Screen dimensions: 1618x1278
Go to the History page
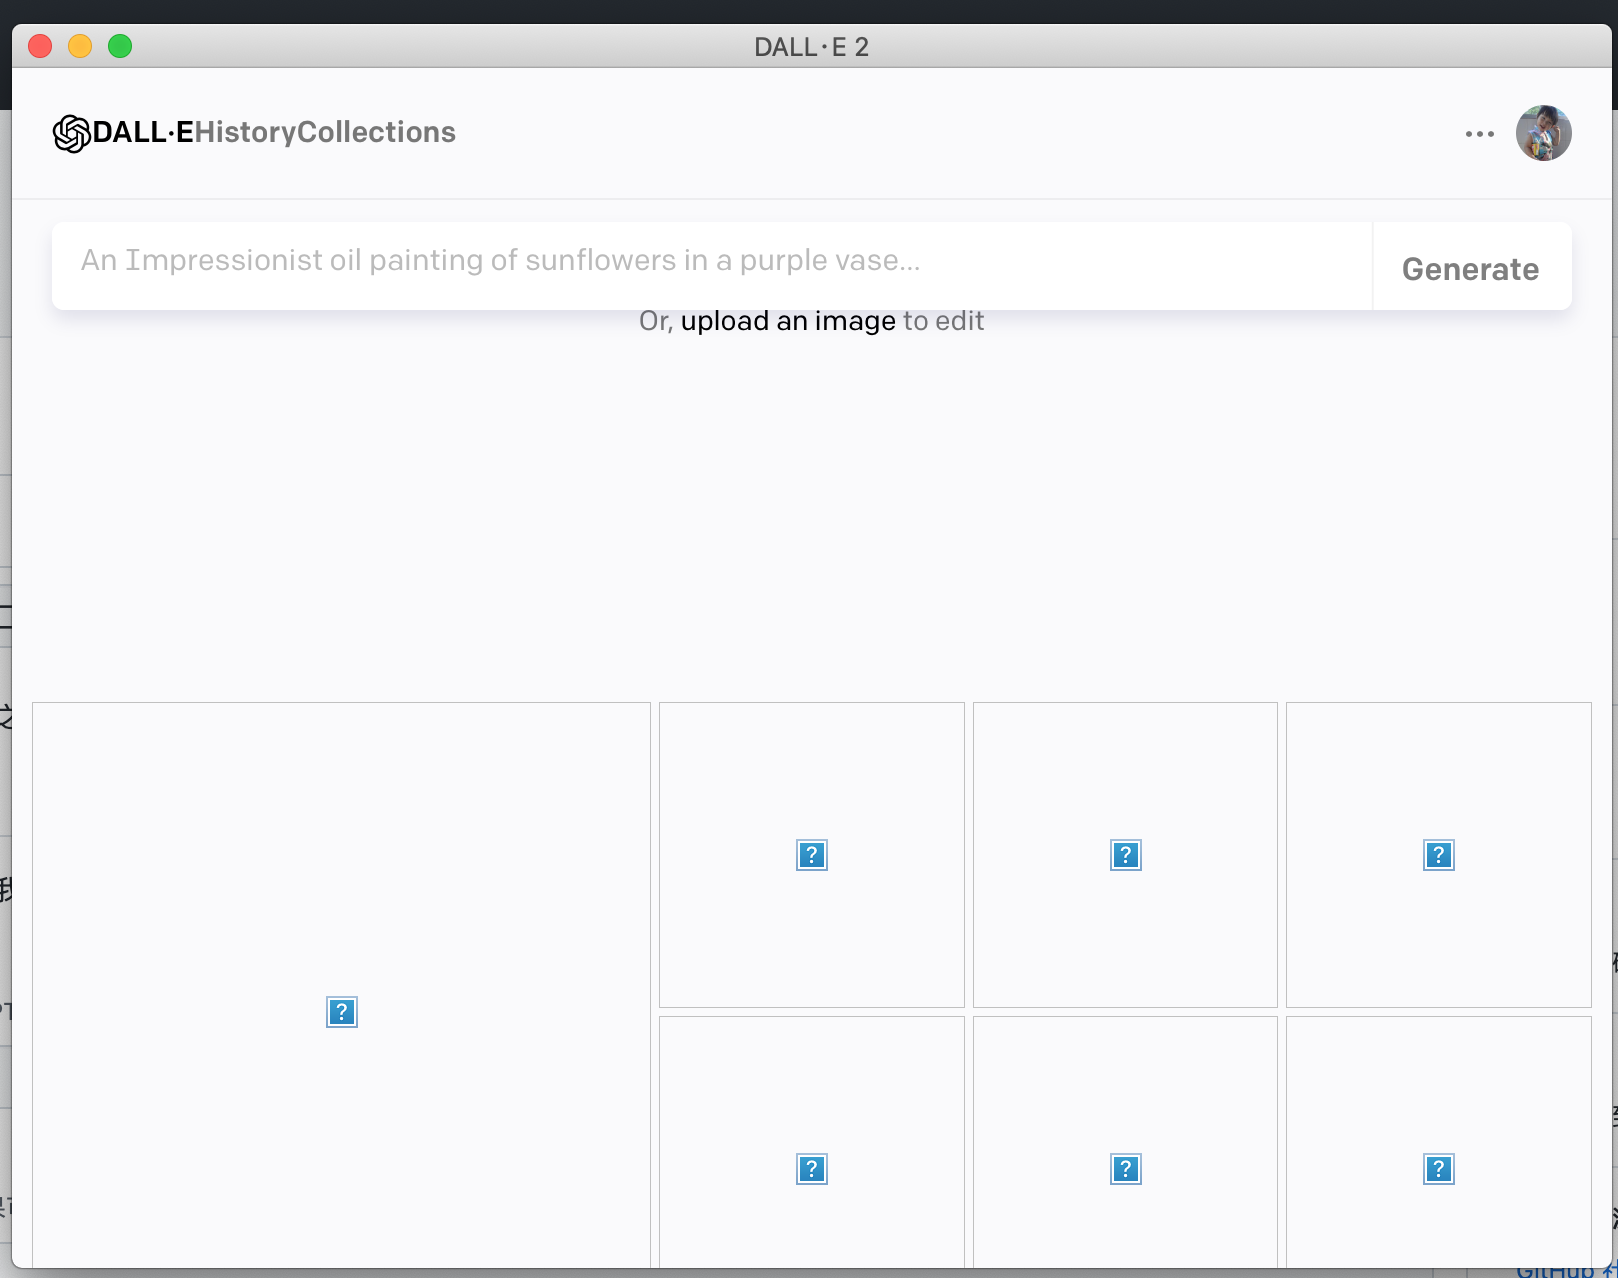[x=245, y=132]
